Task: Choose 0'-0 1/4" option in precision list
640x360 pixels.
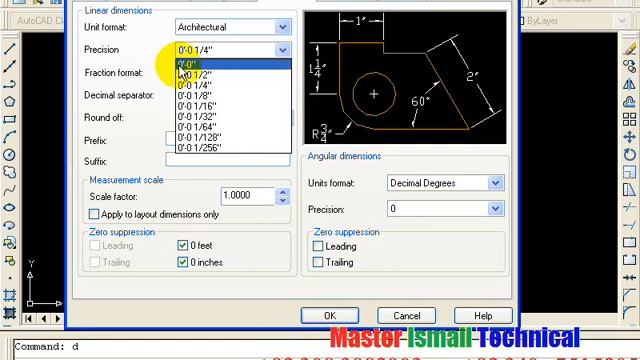Action: [233, 85]
